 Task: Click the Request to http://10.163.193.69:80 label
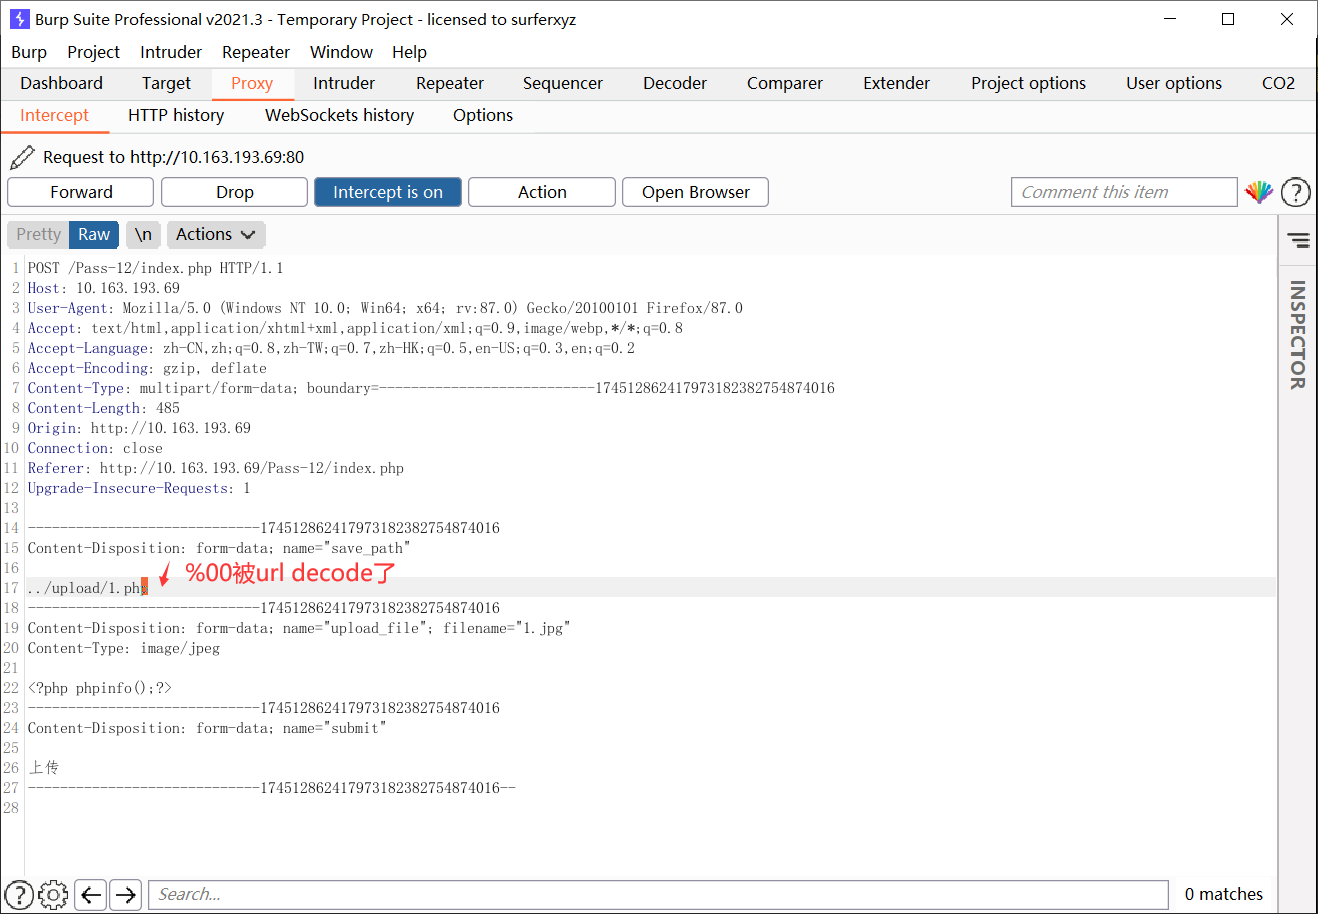pos(173,157)
